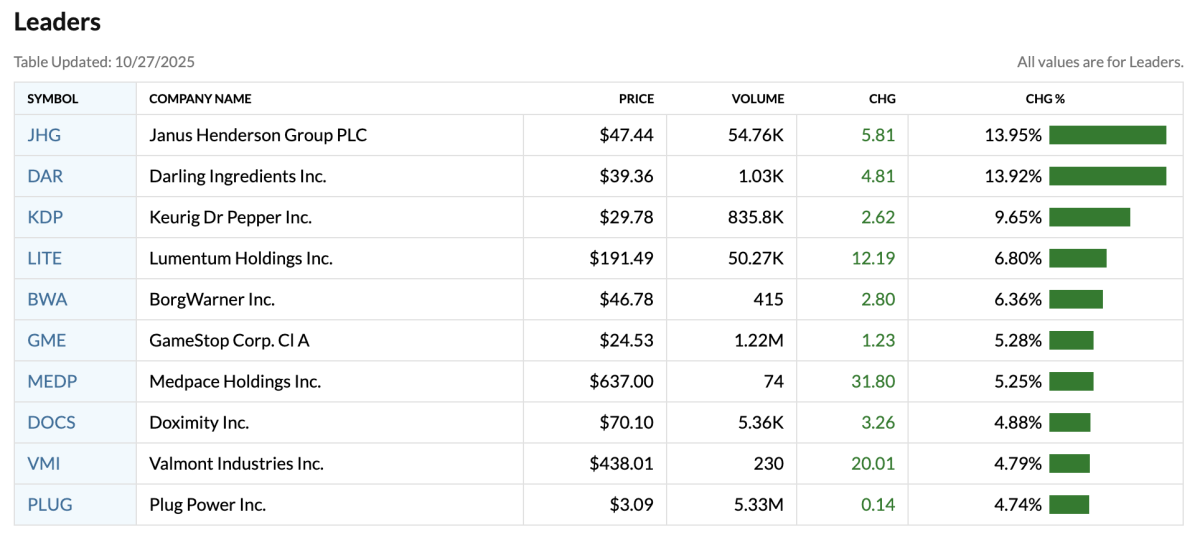Click the green bar for PLUG 4.74%
The image size is (1200, 545).
[1069, 504]
